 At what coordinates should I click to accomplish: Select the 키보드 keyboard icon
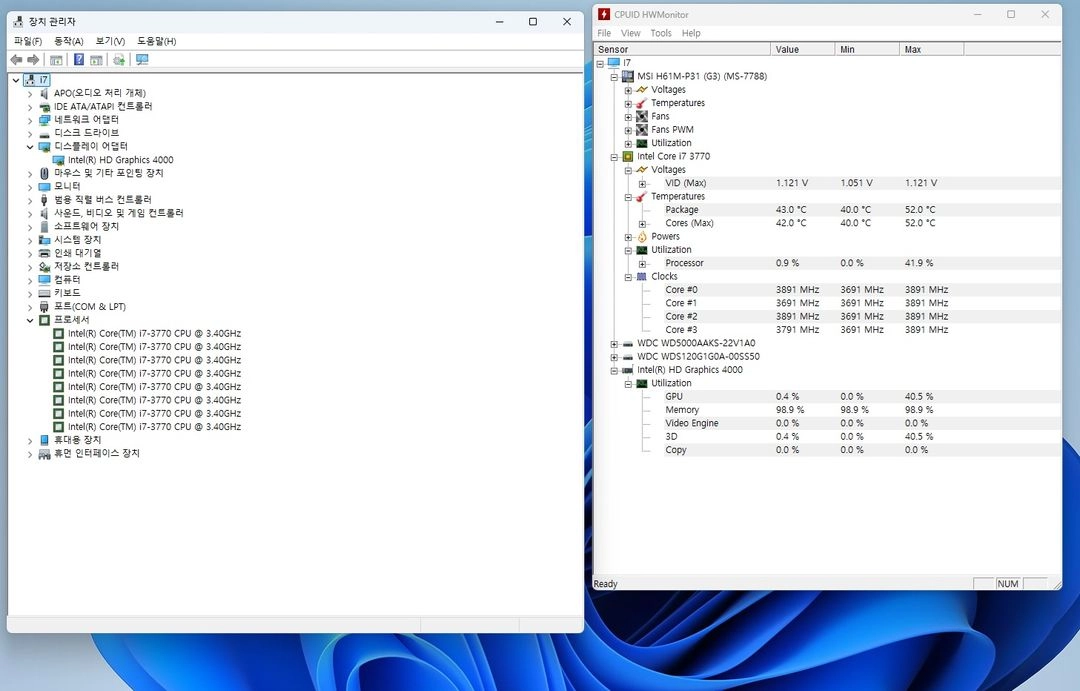(x=45, y=293)
